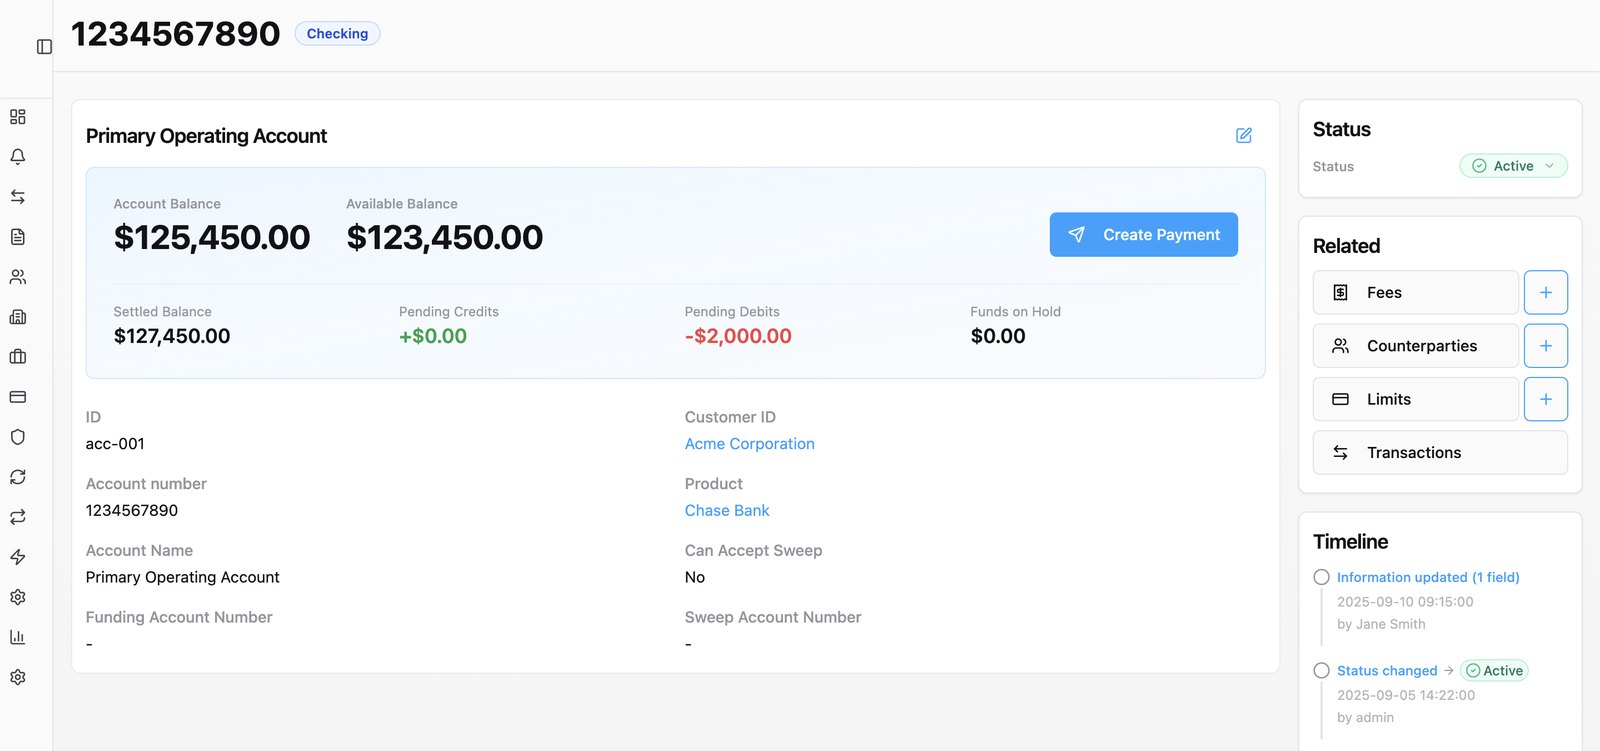Open the credit card icon in the sidebar

(x=18, y=397)
